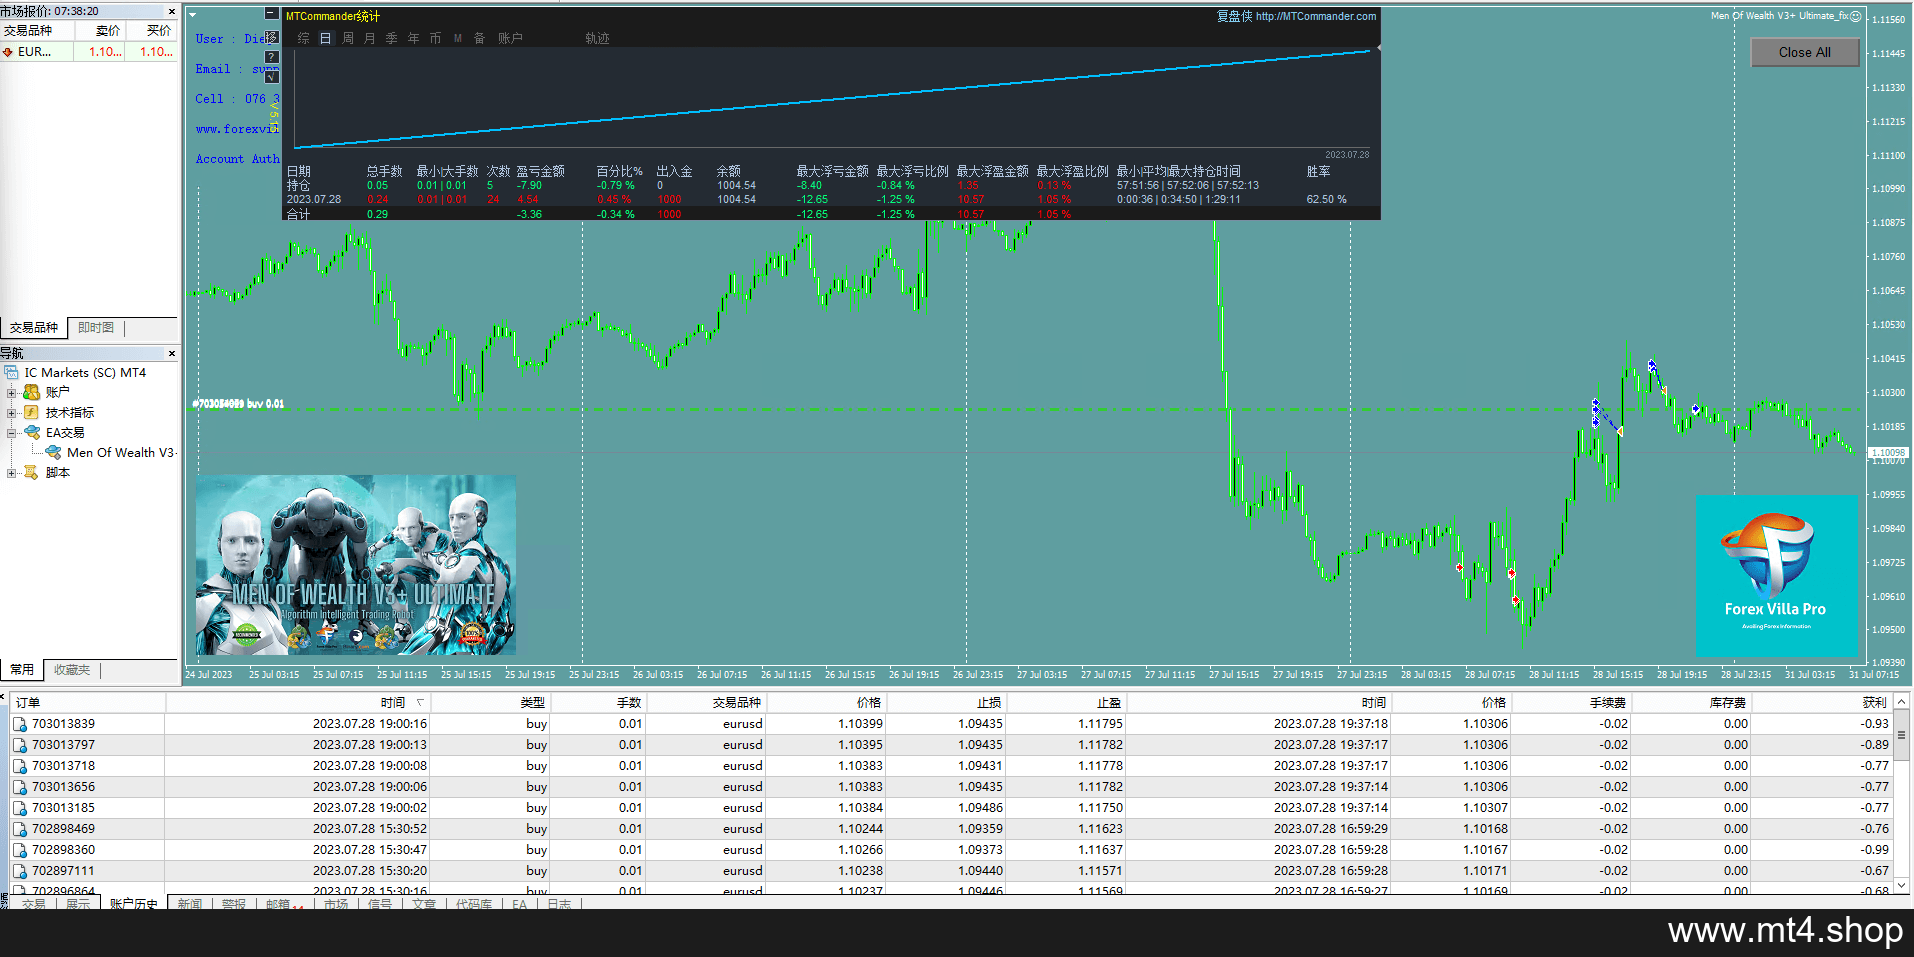This screenshot has width=1914, height=957.
Task: Switch to the 常用 tab in Navigator
Action: 22,670
